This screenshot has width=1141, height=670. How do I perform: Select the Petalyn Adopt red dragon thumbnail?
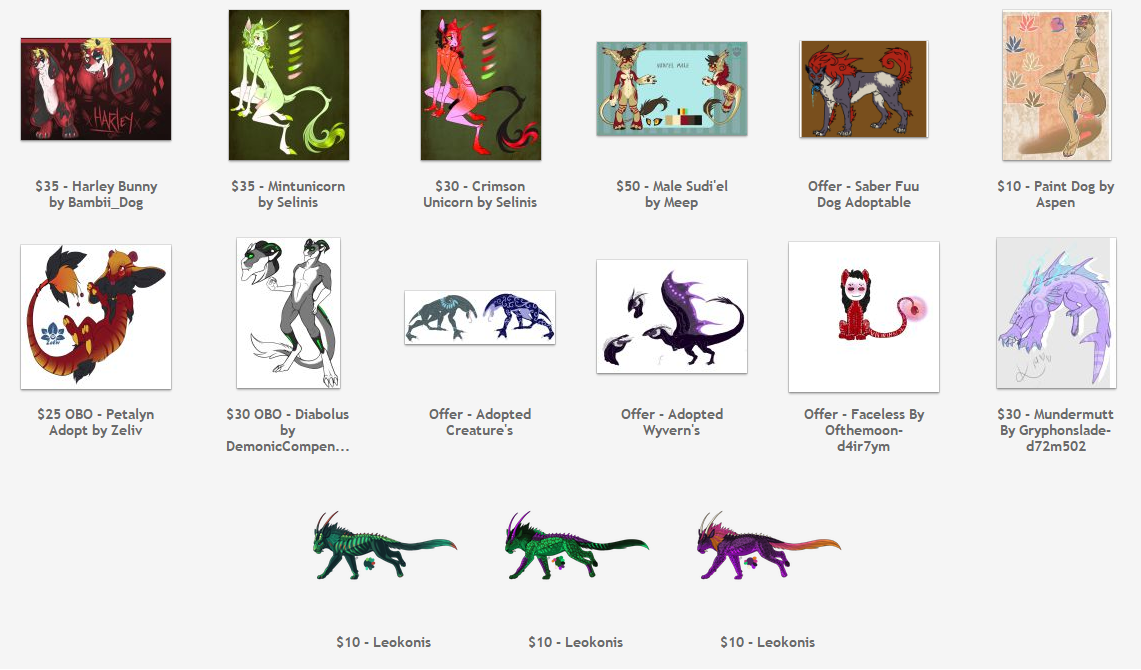(x=96, y=316)
